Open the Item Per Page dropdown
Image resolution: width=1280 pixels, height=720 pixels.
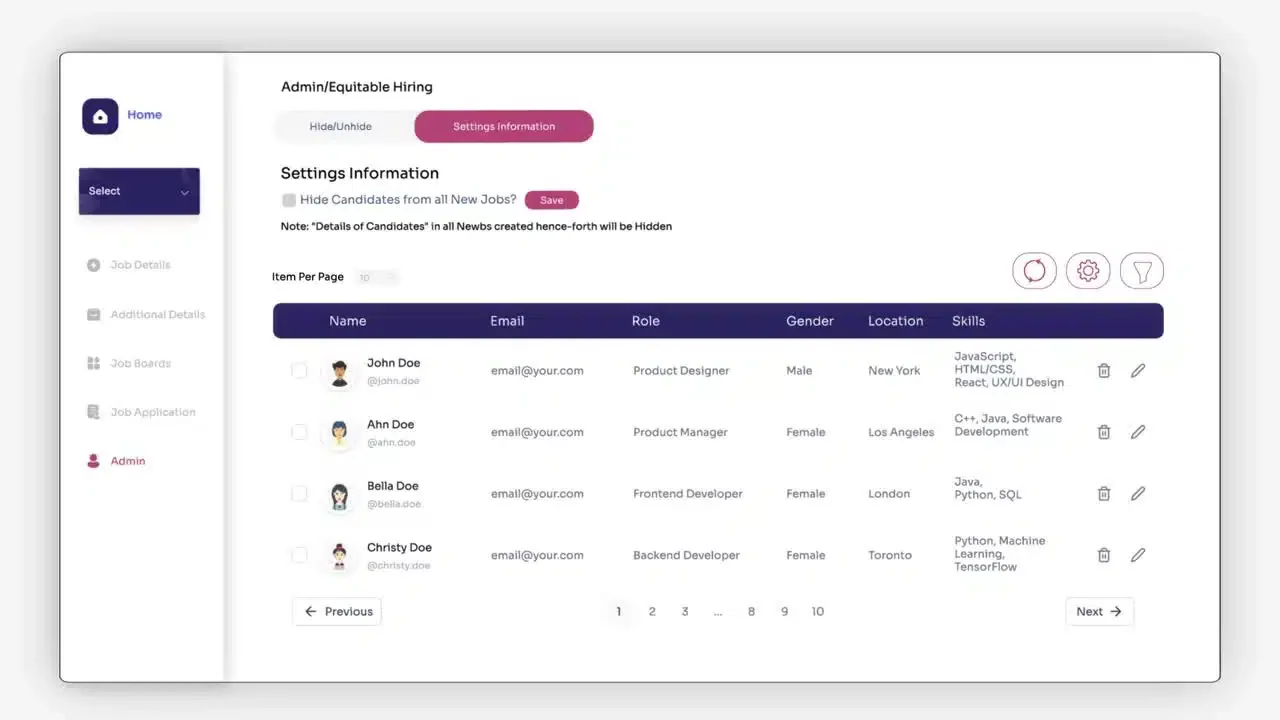[x=377, y=277]
